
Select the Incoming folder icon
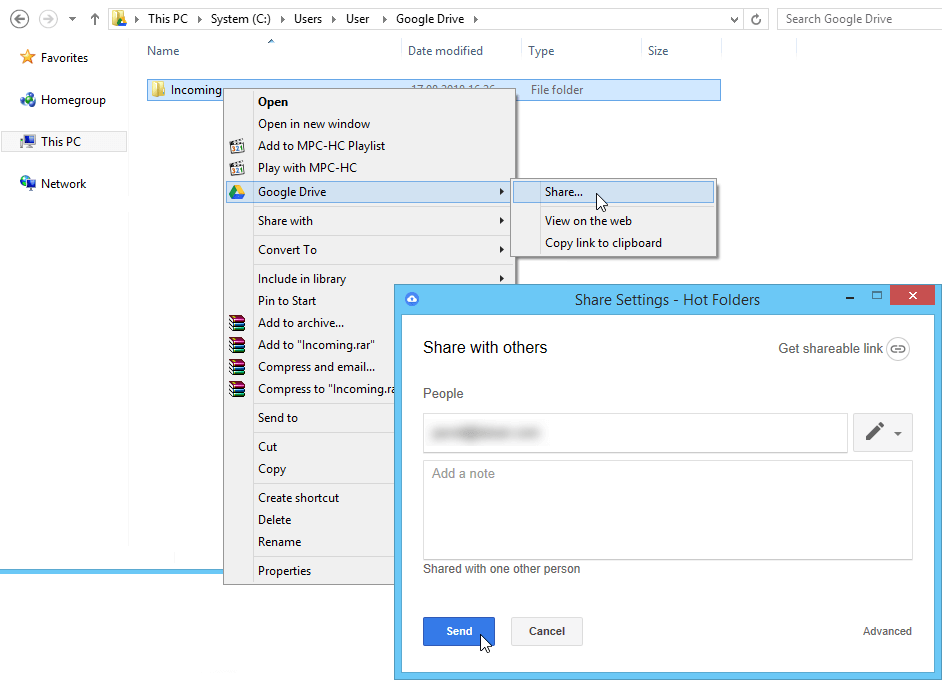[x=158, y=89]
